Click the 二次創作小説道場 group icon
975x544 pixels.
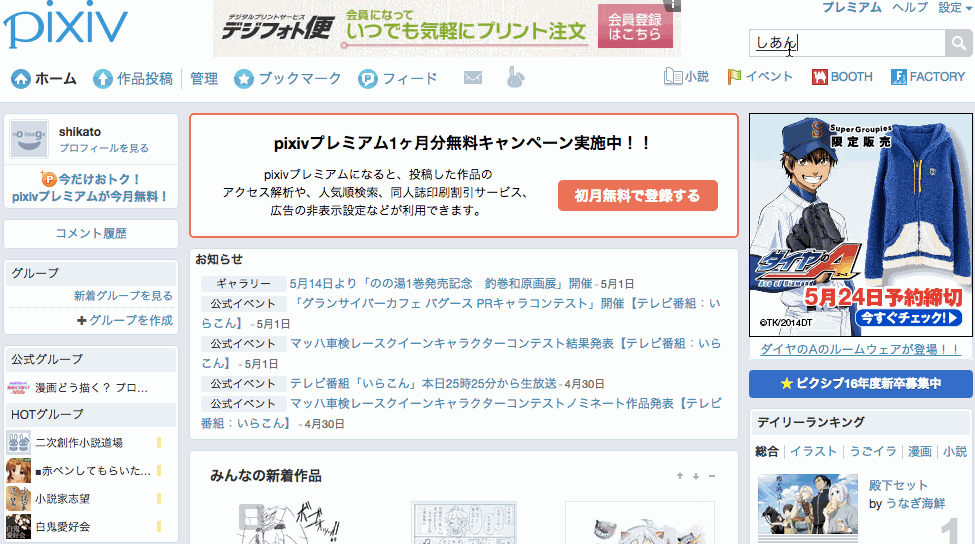[19, 443]
